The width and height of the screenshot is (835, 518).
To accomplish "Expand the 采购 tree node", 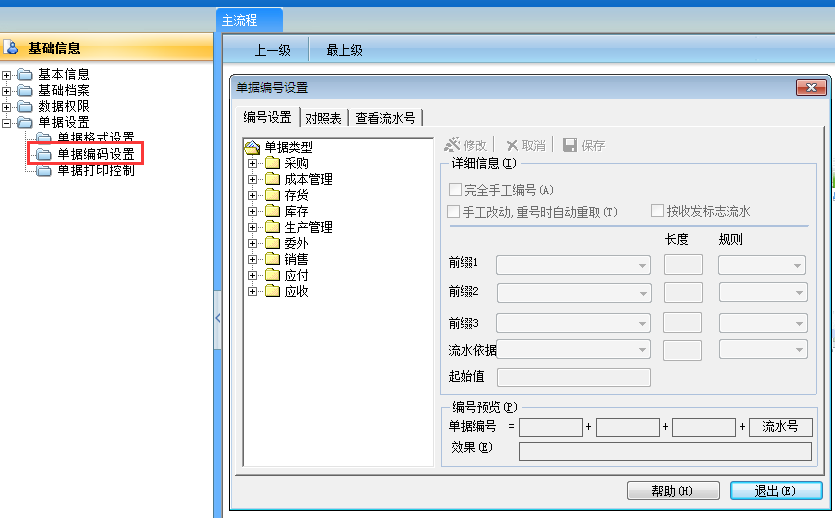I will click(252, 163).
